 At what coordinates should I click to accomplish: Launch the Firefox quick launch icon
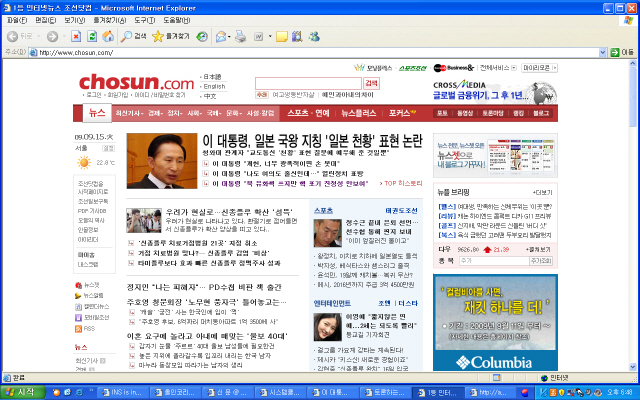pyautogui.click(x=56, y=392)
